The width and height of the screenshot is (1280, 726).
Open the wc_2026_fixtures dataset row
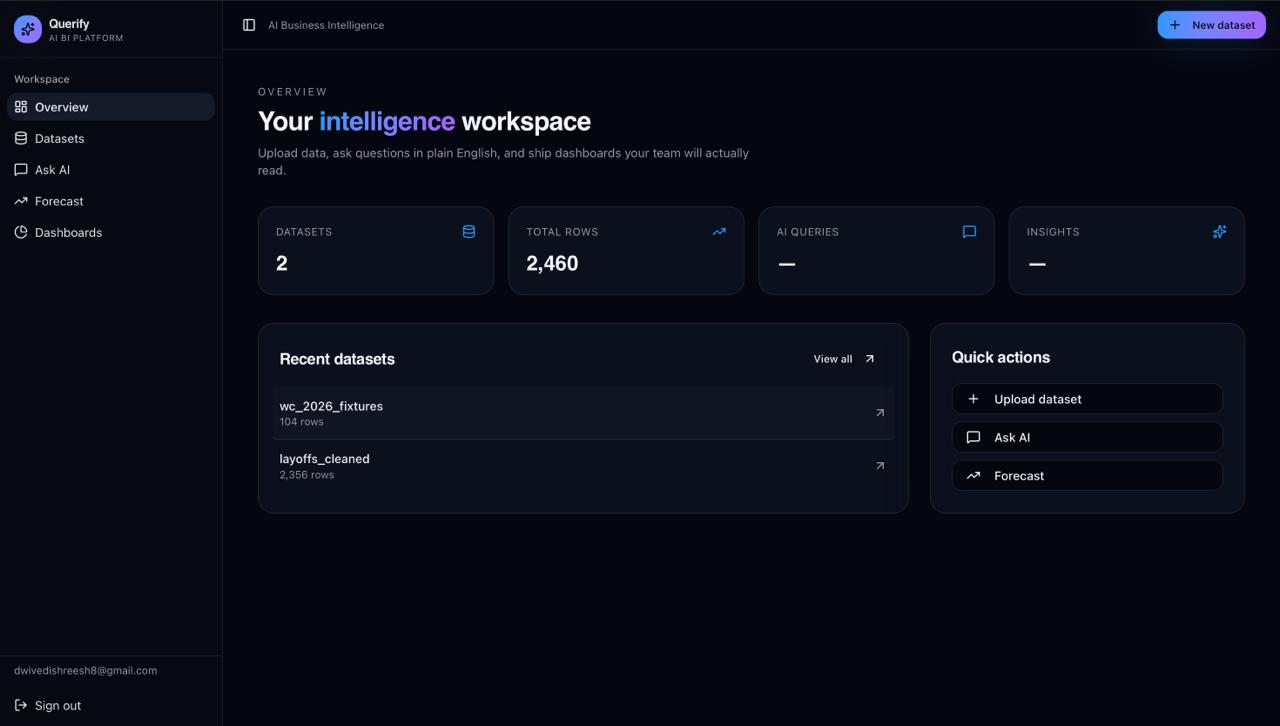coord(583,413)
